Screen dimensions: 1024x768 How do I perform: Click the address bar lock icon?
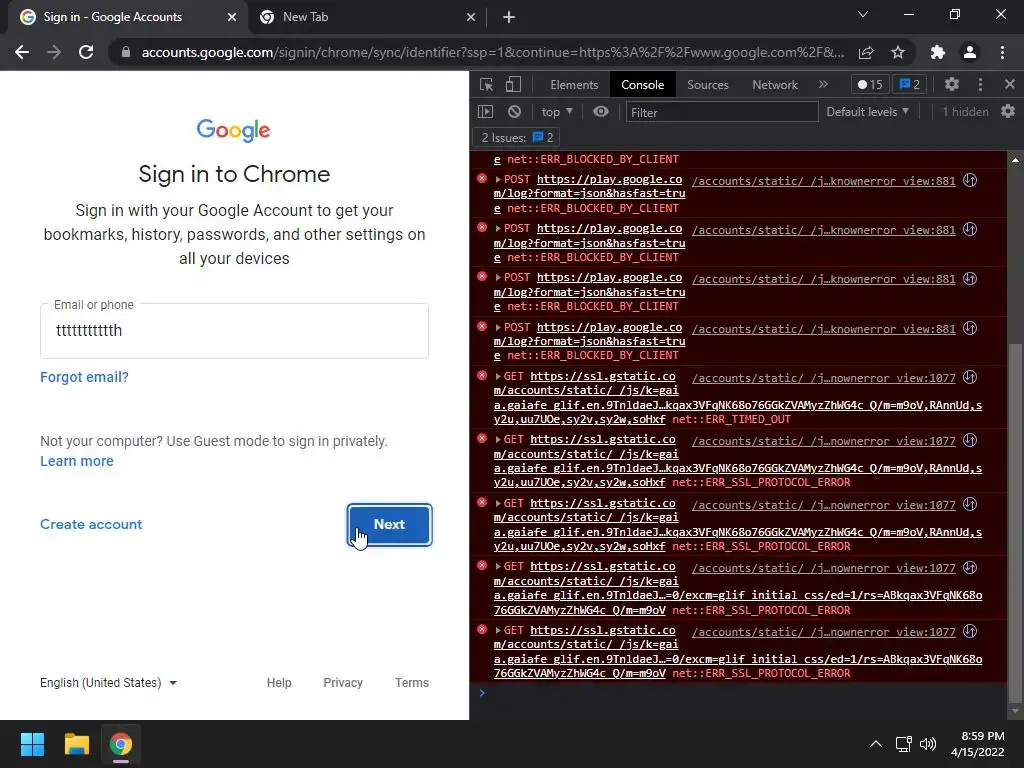tap(125, 52)
